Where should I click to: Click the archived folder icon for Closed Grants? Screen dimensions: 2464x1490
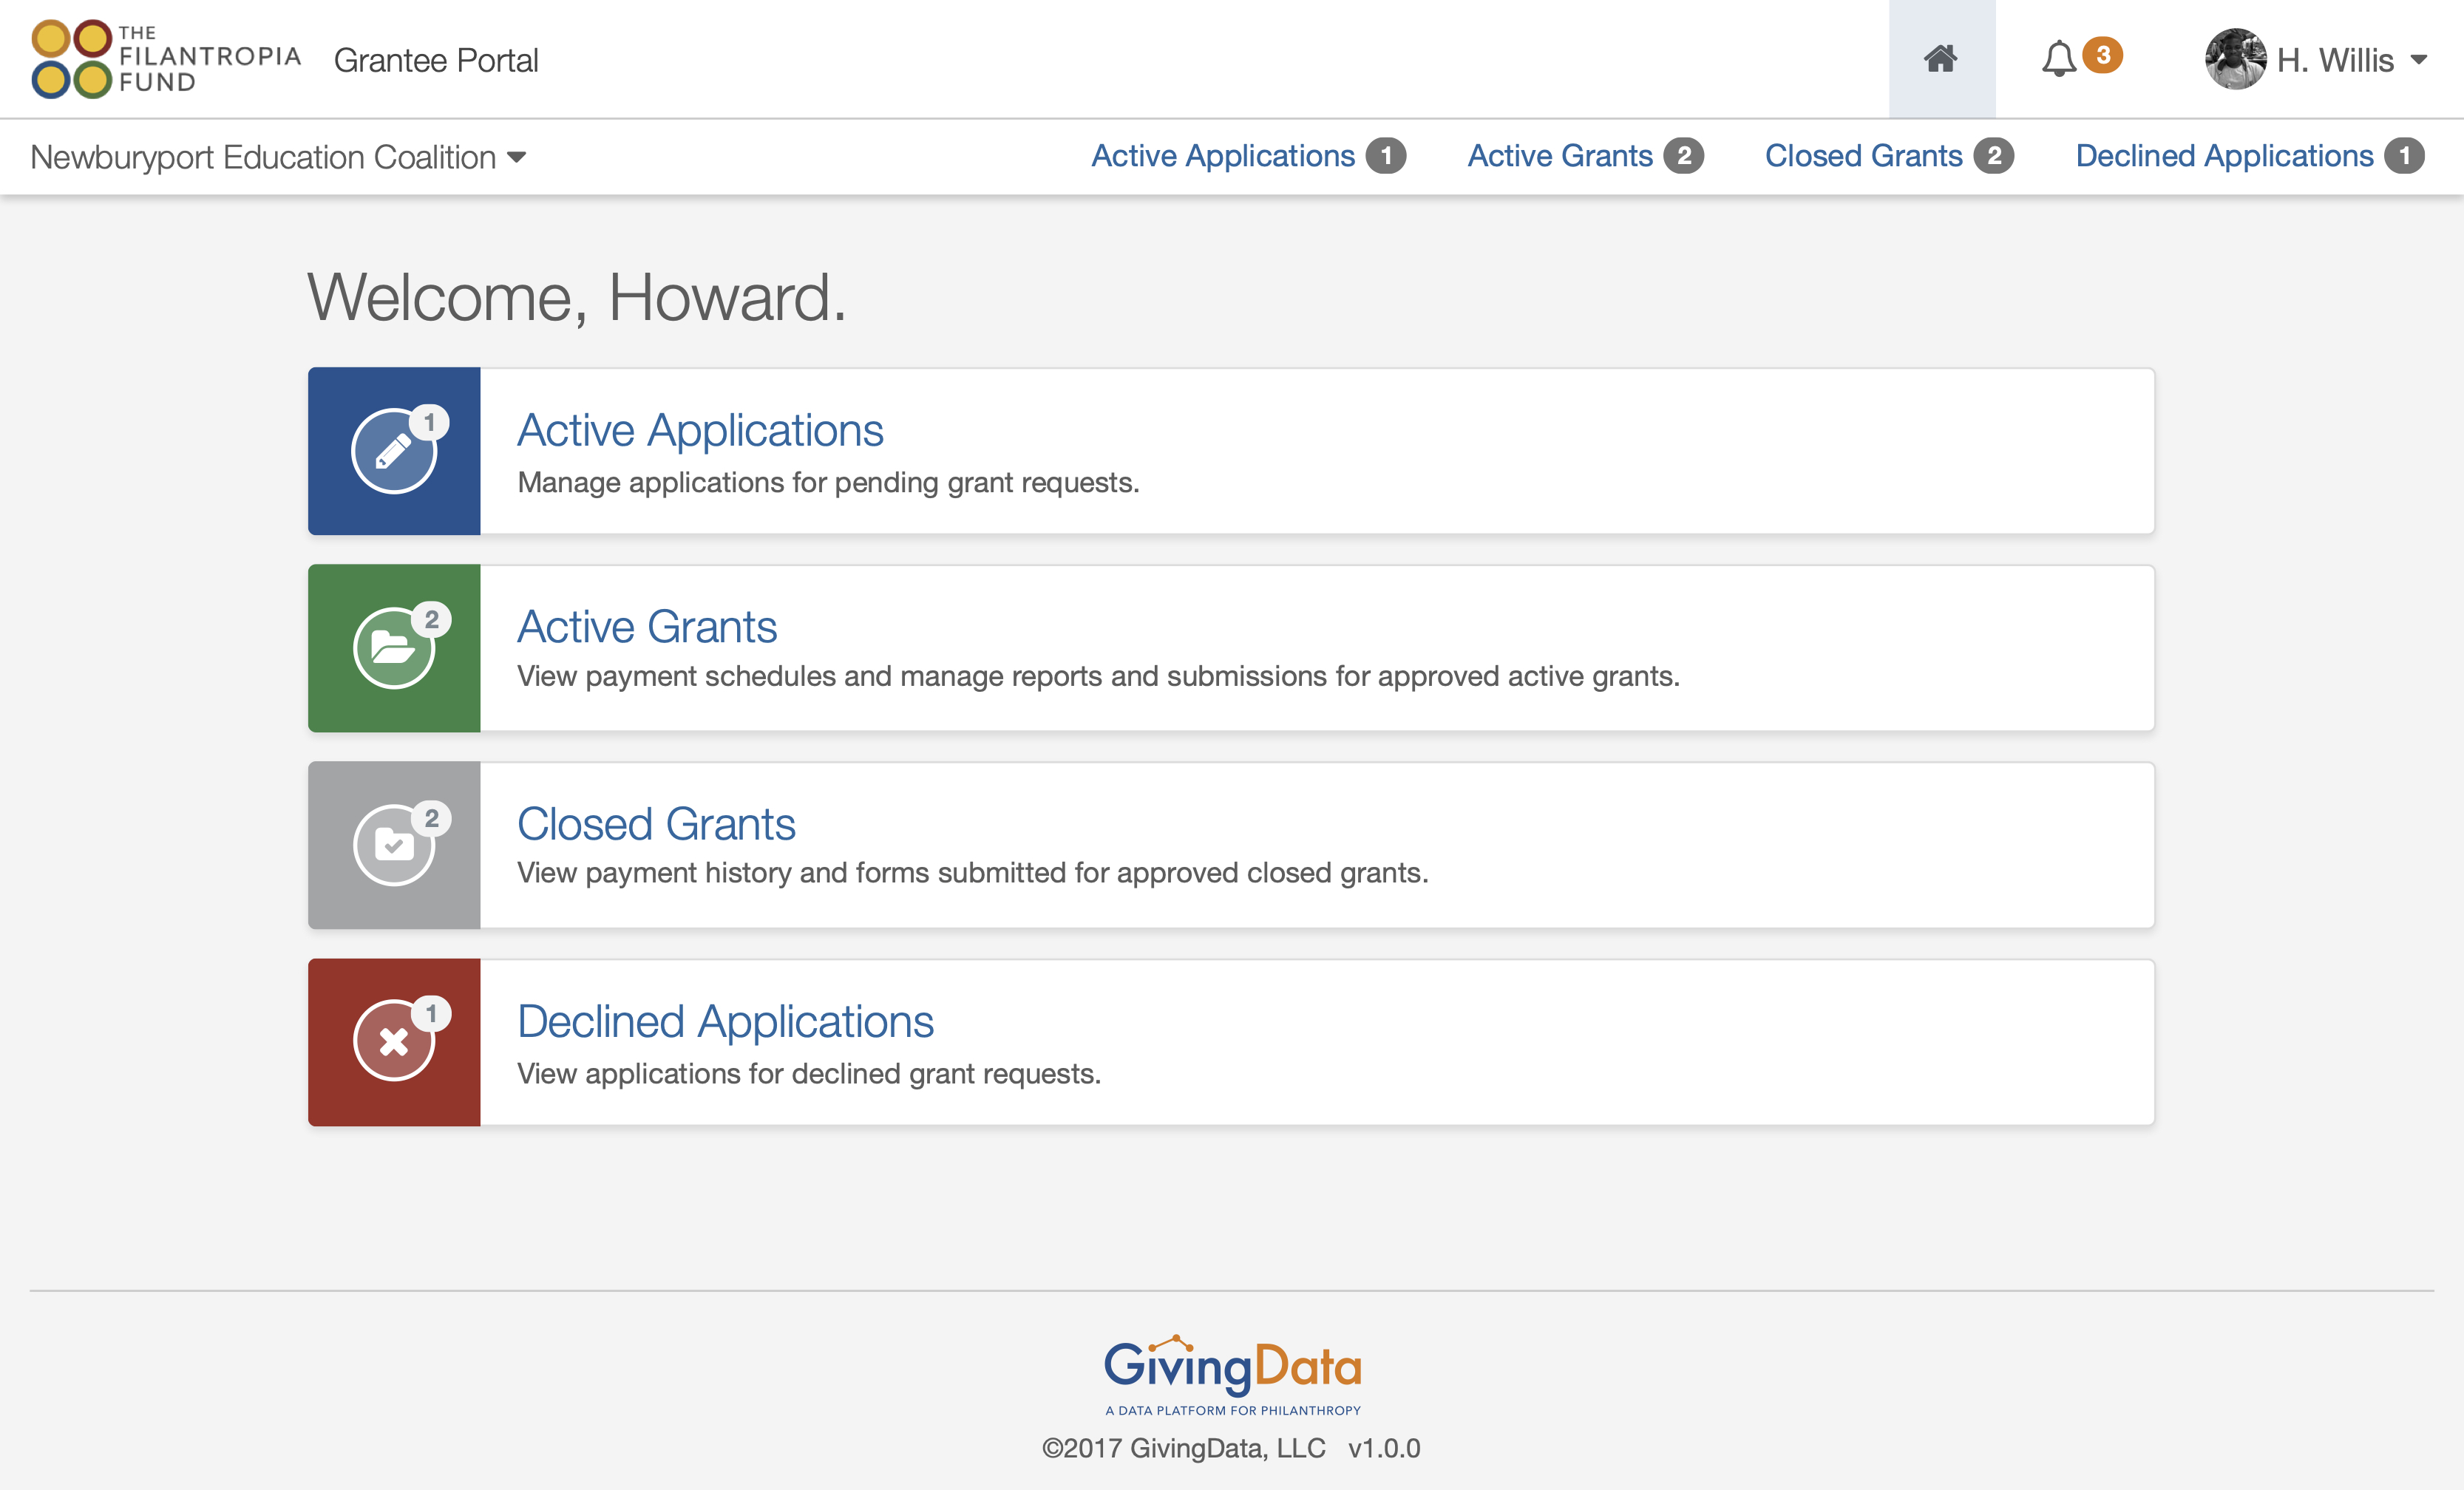[x=393, y=844]
